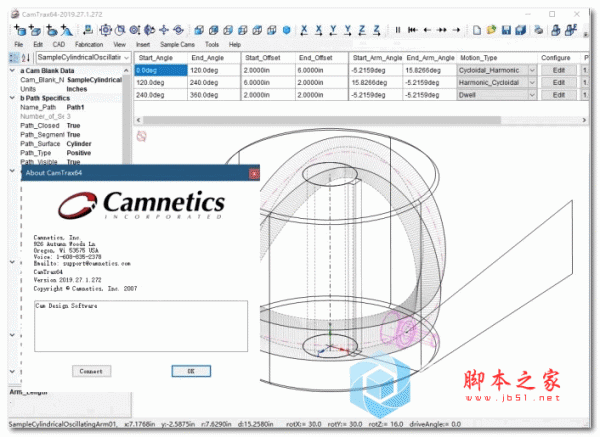Open a file with the folder icon
This screenshot has height=437, width=600.
pos(491,30)
